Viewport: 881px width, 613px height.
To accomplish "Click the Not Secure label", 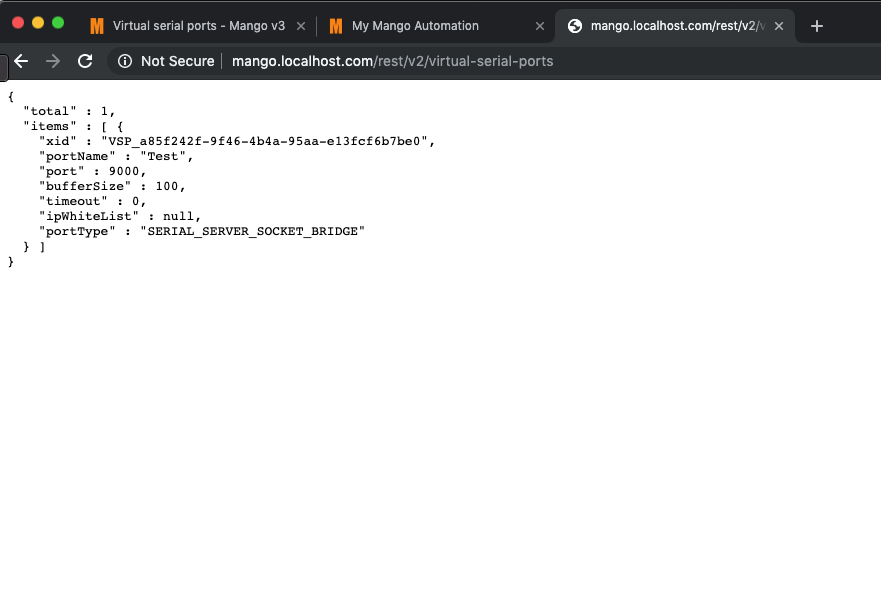I will point(178,61).
